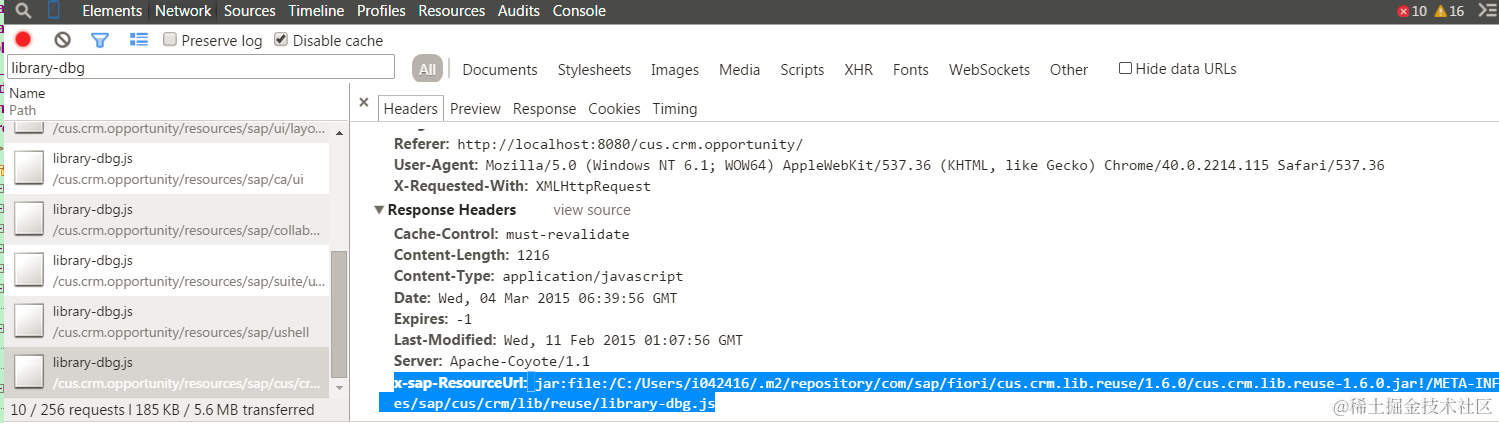Click the Name Path column header

click(175, 101)
